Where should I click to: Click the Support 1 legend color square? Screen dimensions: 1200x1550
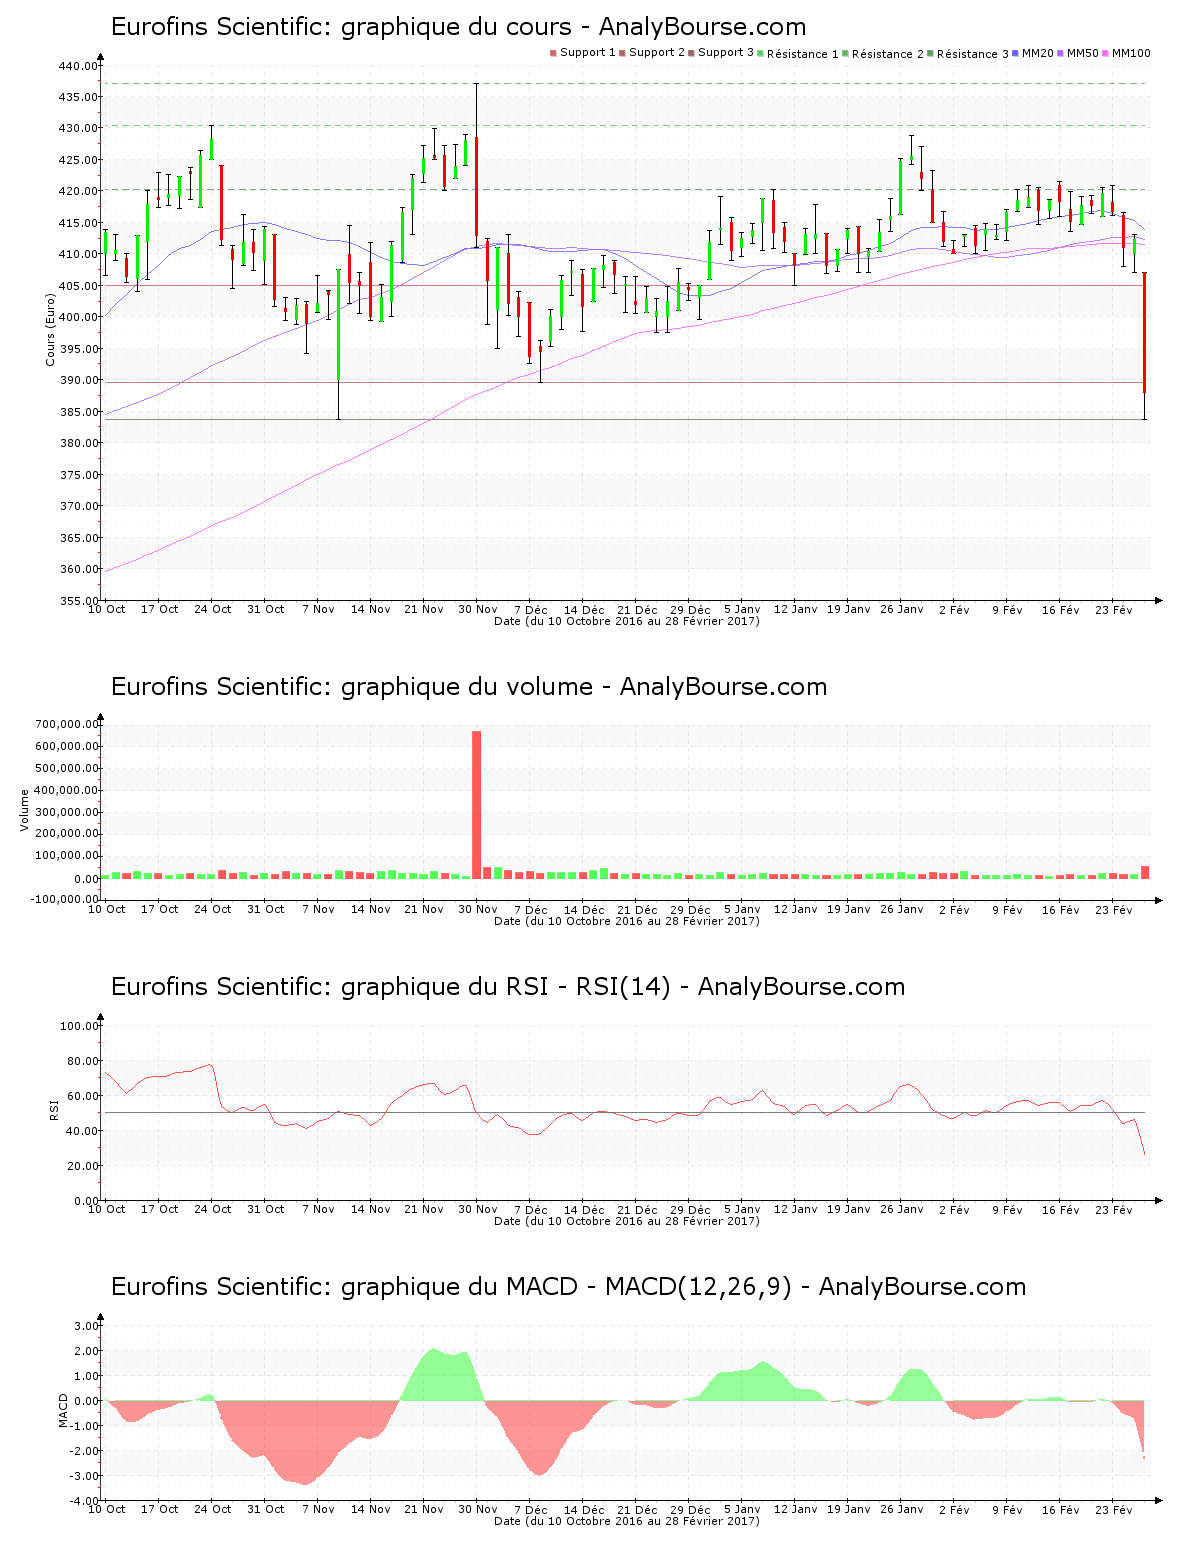coord(553,53)
